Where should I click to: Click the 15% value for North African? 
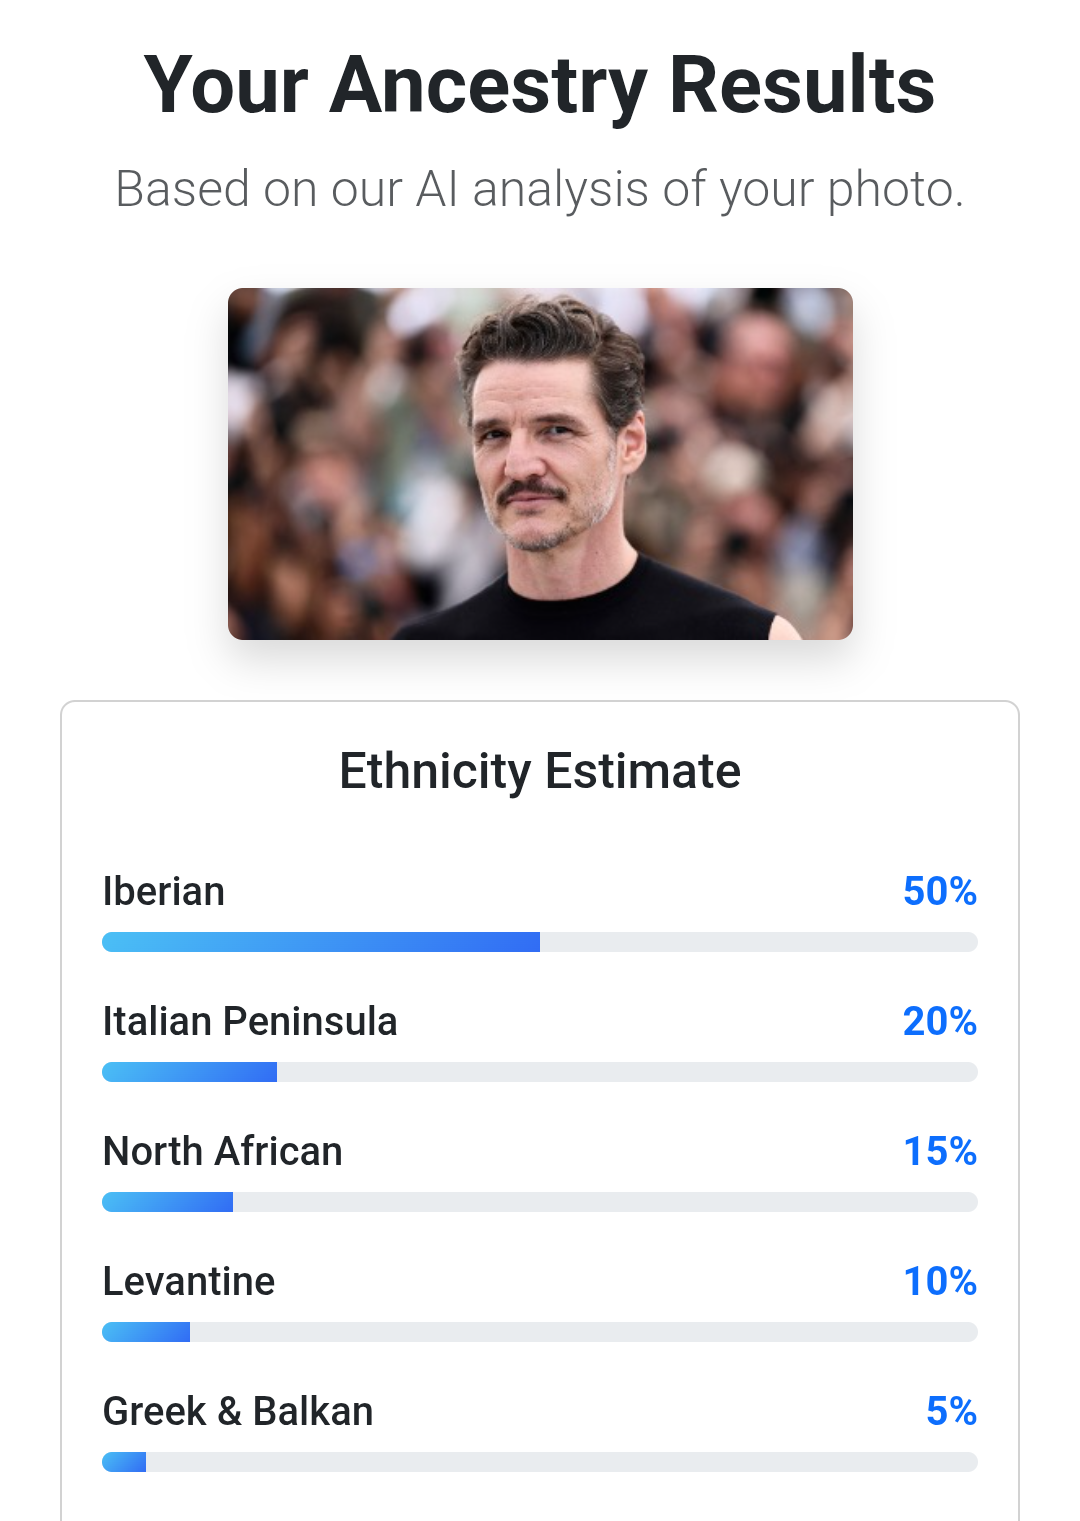tap(939, 1151)
